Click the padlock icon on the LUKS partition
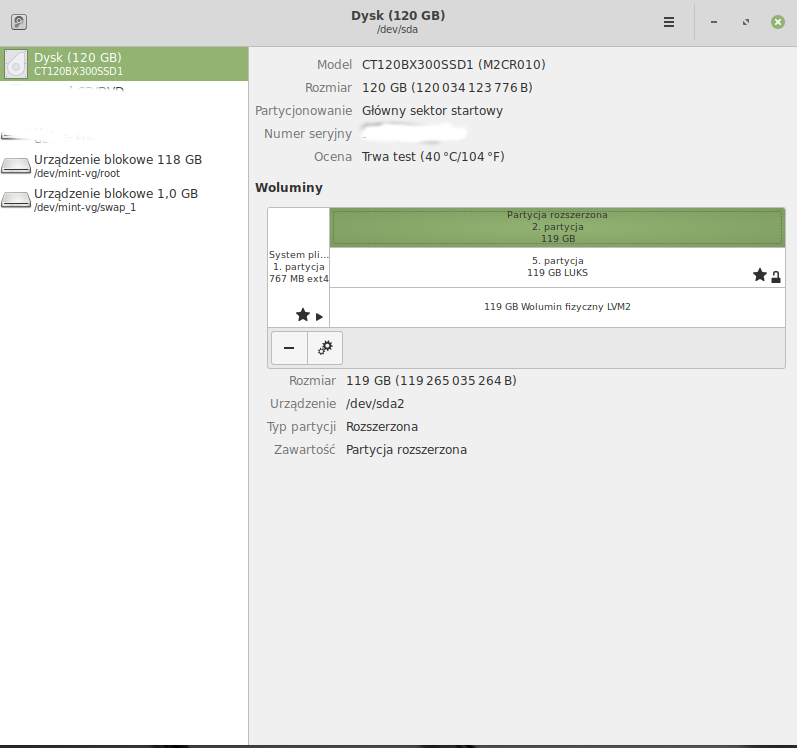This screenshot has width=797, height=748. point(776,276)
